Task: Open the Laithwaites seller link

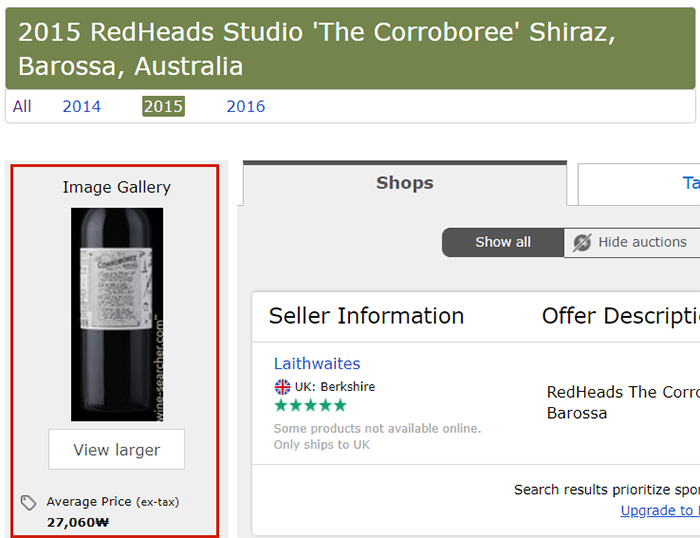Action: pyautogui.click(x=317, y=363)
